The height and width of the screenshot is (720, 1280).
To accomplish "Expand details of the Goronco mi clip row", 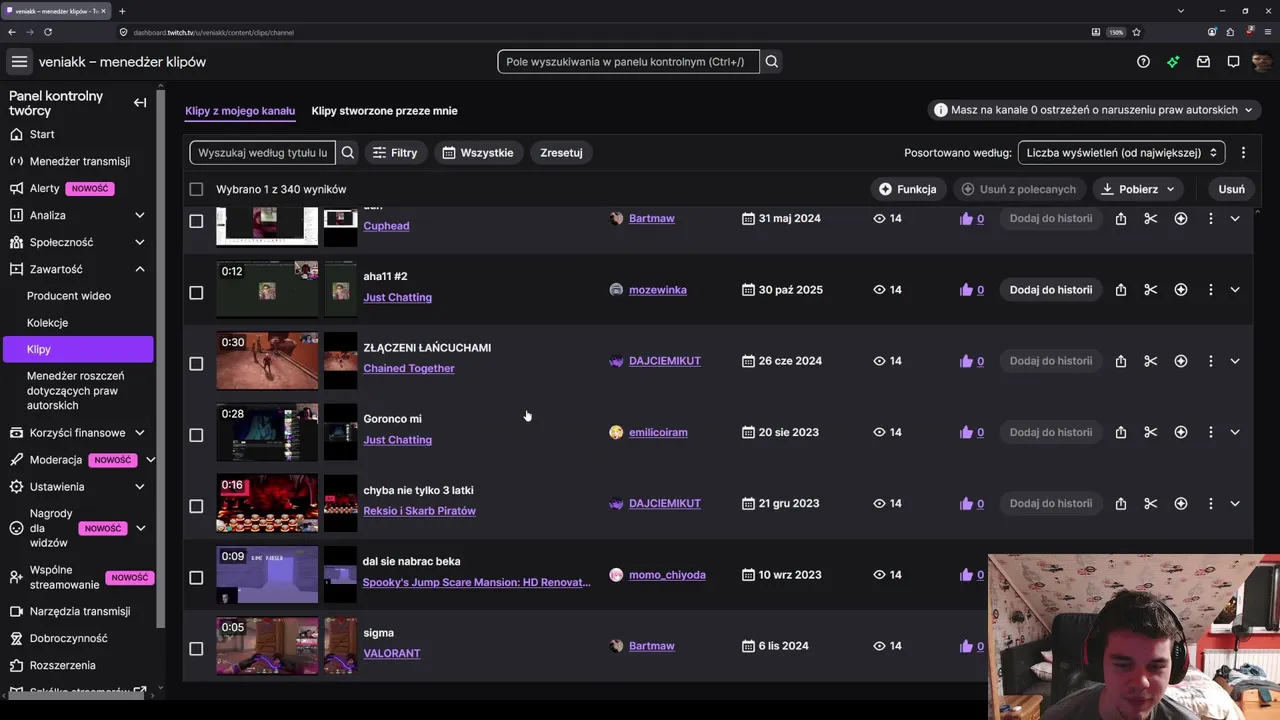I will 1235,432.
